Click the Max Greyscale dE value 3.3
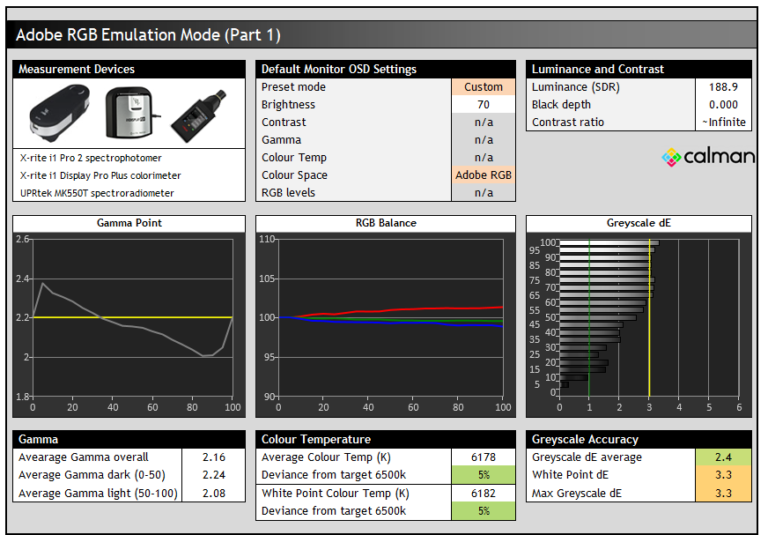The image size is (768, 535). [x=722, y=493]
